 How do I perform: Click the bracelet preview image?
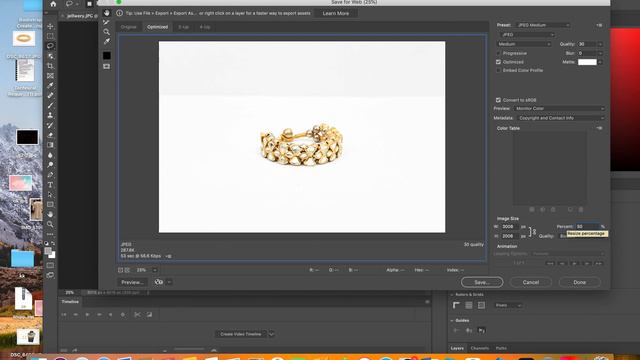point(302,137)
